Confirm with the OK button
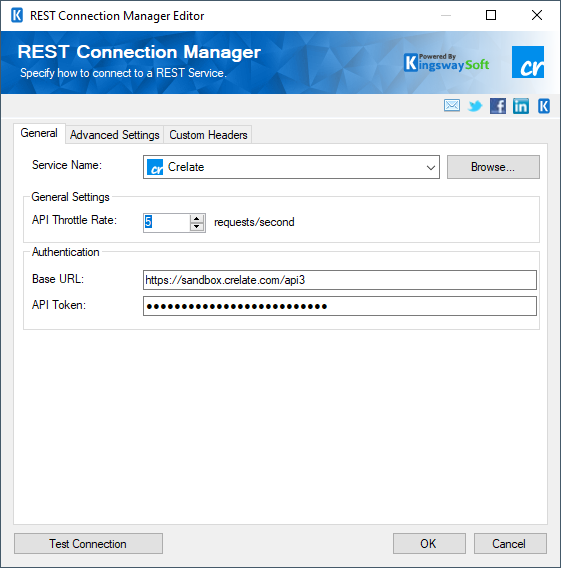The width and height of the screenshot is (561, 568). [429, 543]
